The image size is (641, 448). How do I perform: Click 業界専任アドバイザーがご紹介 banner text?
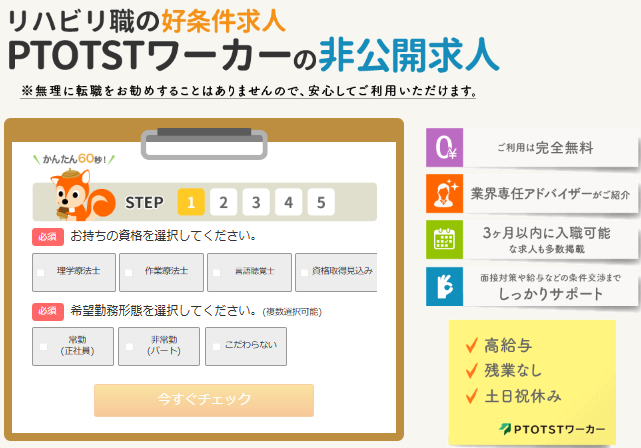tap(550, 194)
